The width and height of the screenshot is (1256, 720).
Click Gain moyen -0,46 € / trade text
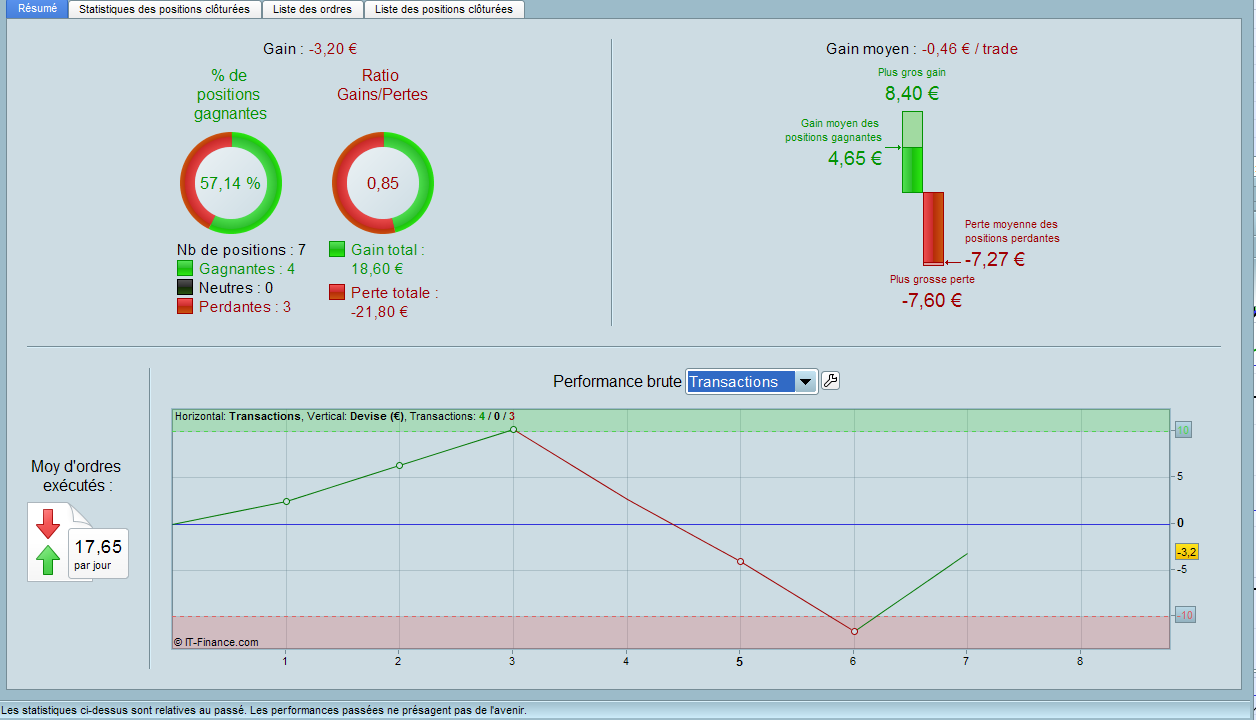pyautogui.click(x=922, y=49)
